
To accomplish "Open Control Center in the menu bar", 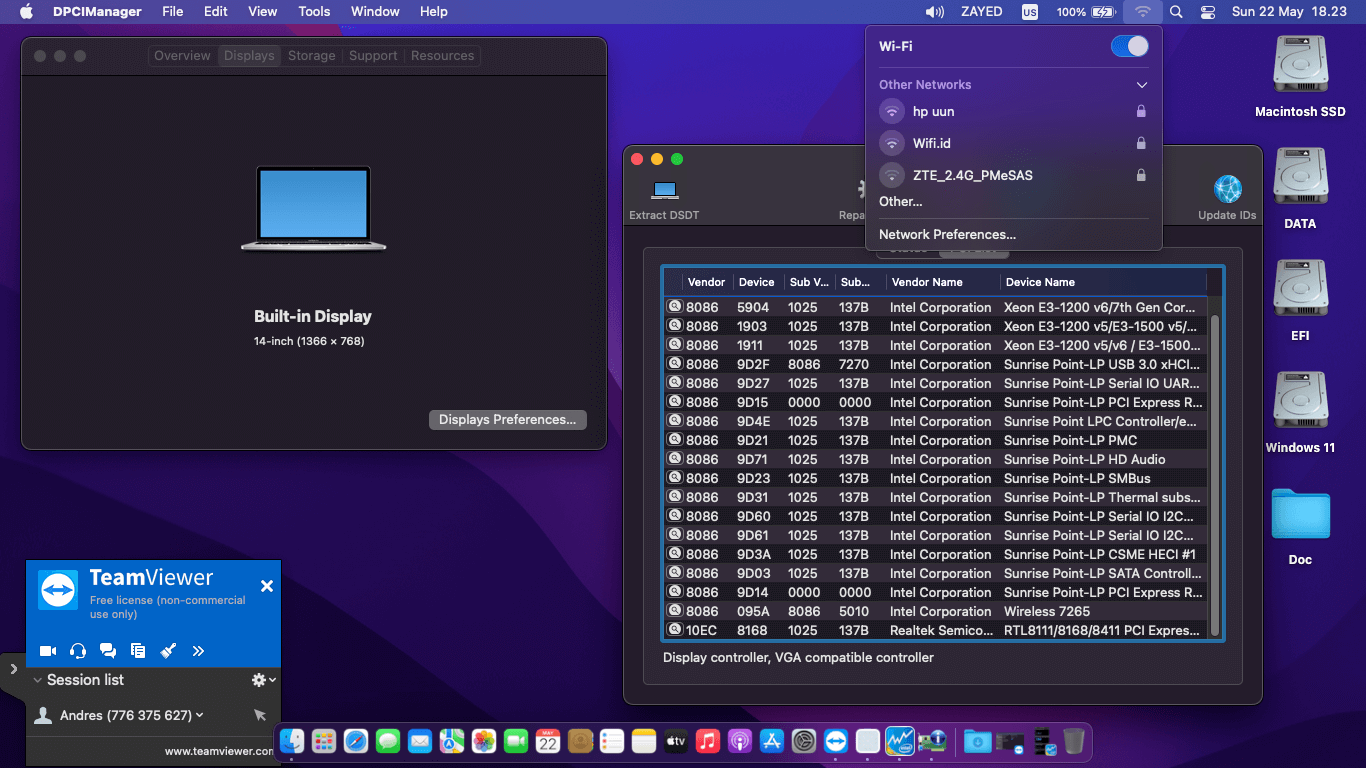I will [1208, 12].
